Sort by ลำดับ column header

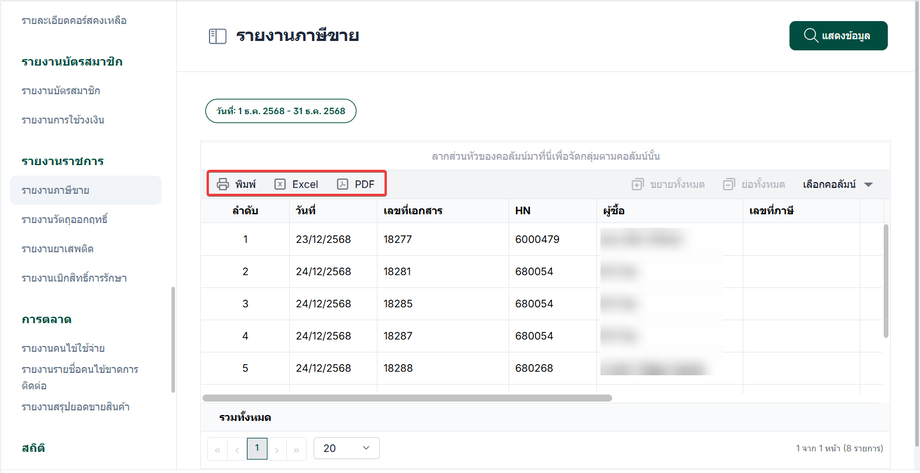[245, 211]
